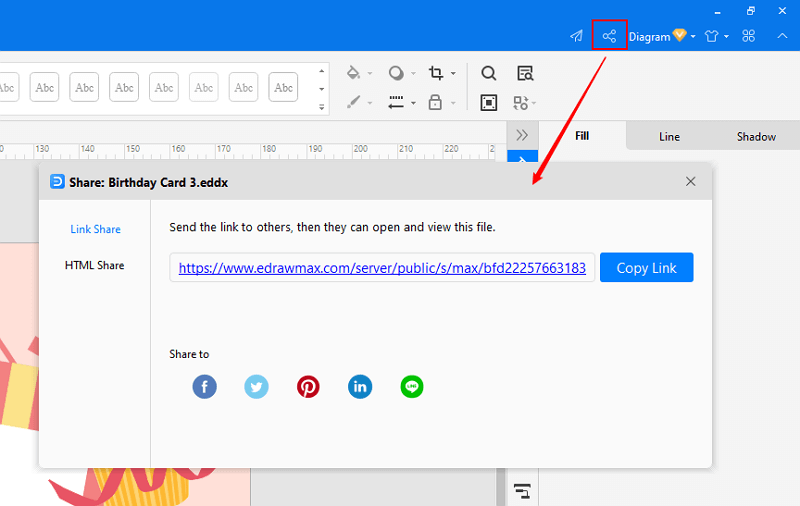Share to Twitter
This screenshot has height=506, width=800.
[x=257, y=387]
